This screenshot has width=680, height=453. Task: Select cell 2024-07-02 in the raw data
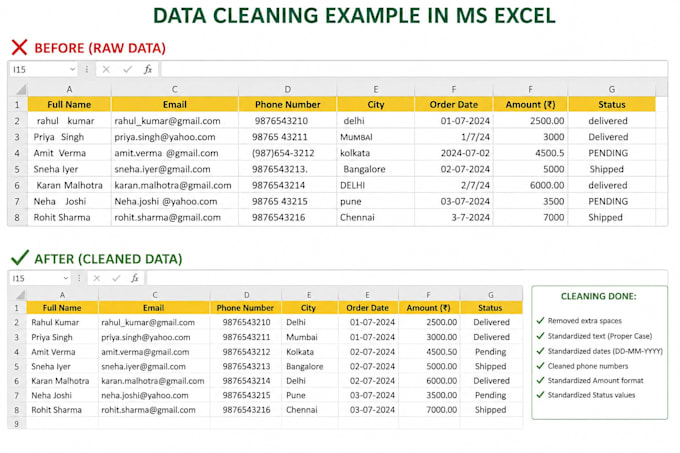coord(454,153)
